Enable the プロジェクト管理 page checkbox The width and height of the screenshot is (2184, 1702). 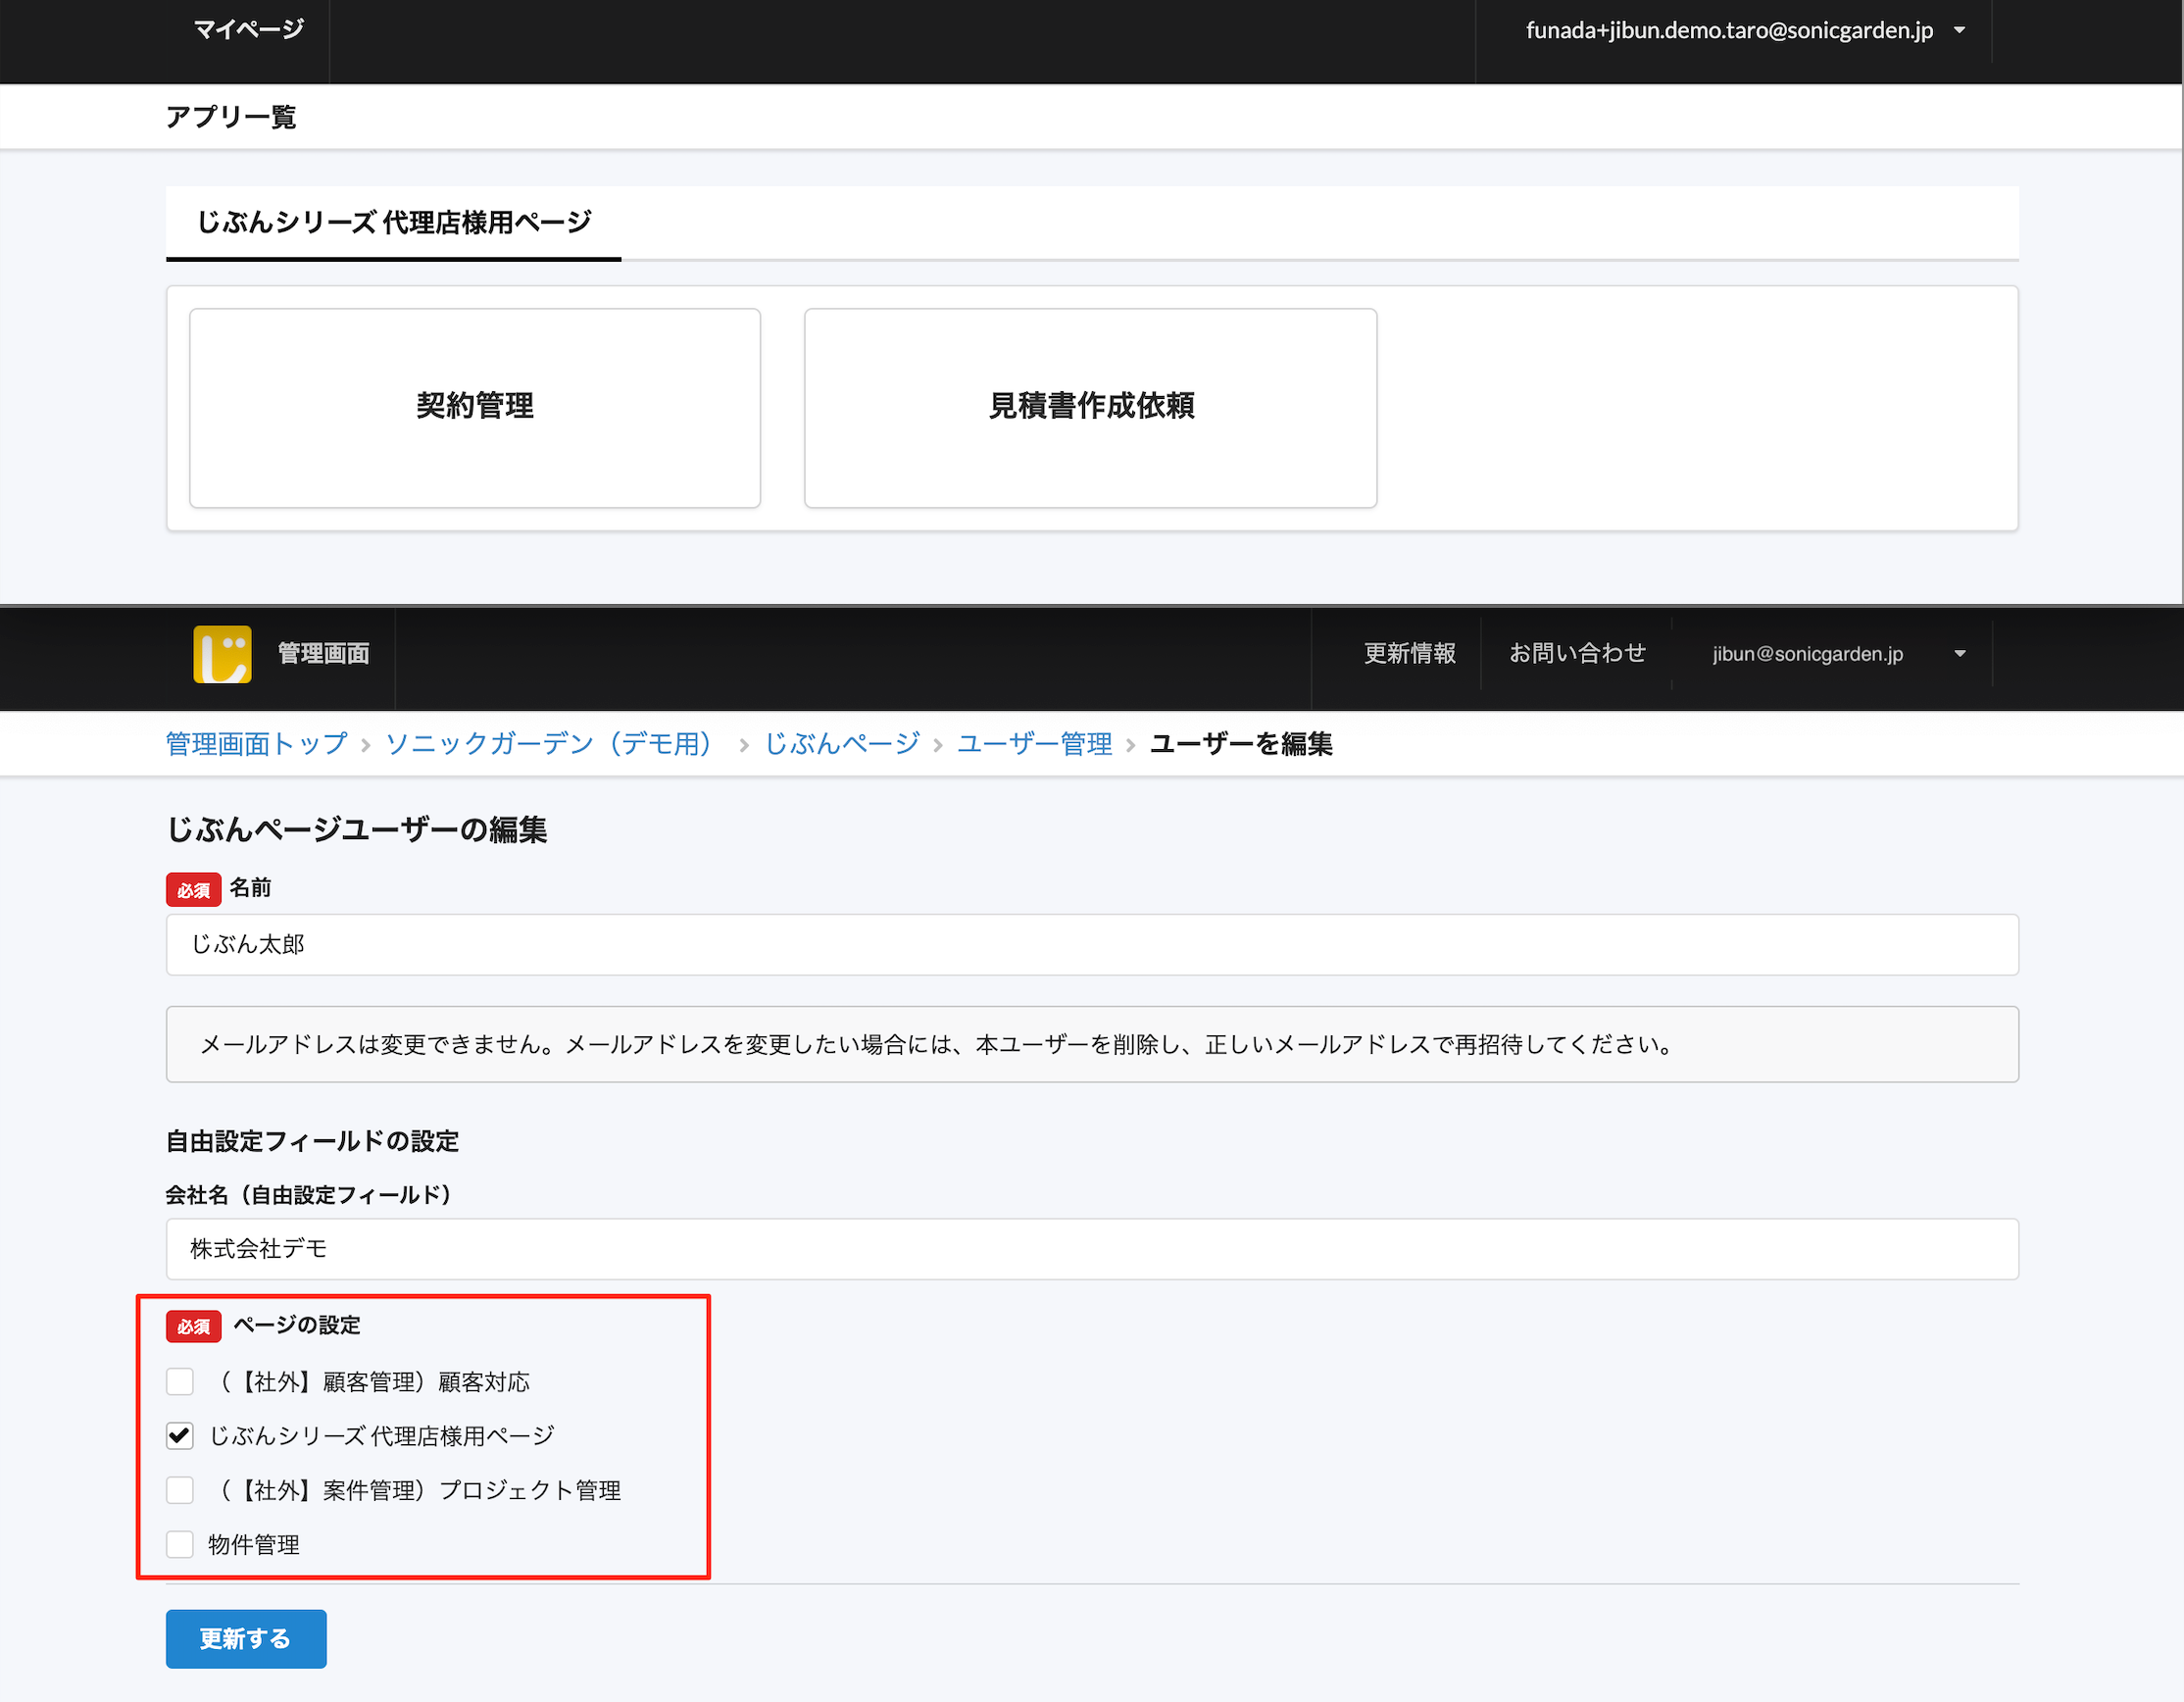point(180,1490)
